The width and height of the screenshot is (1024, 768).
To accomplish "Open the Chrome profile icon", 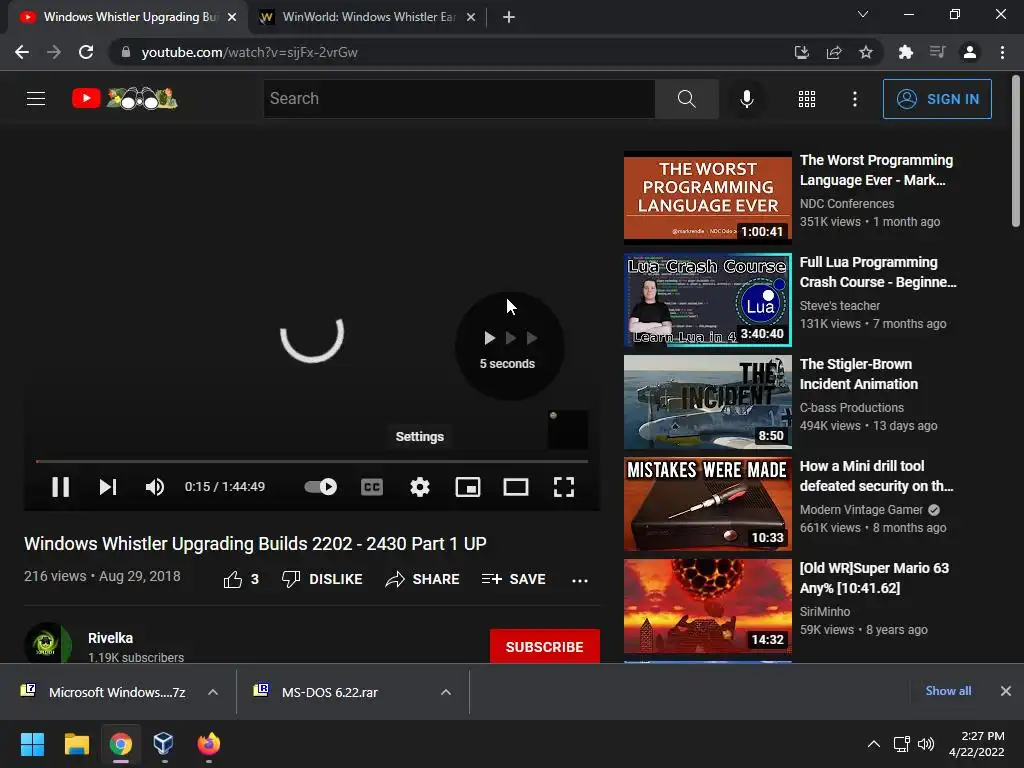I will [970, 52].
